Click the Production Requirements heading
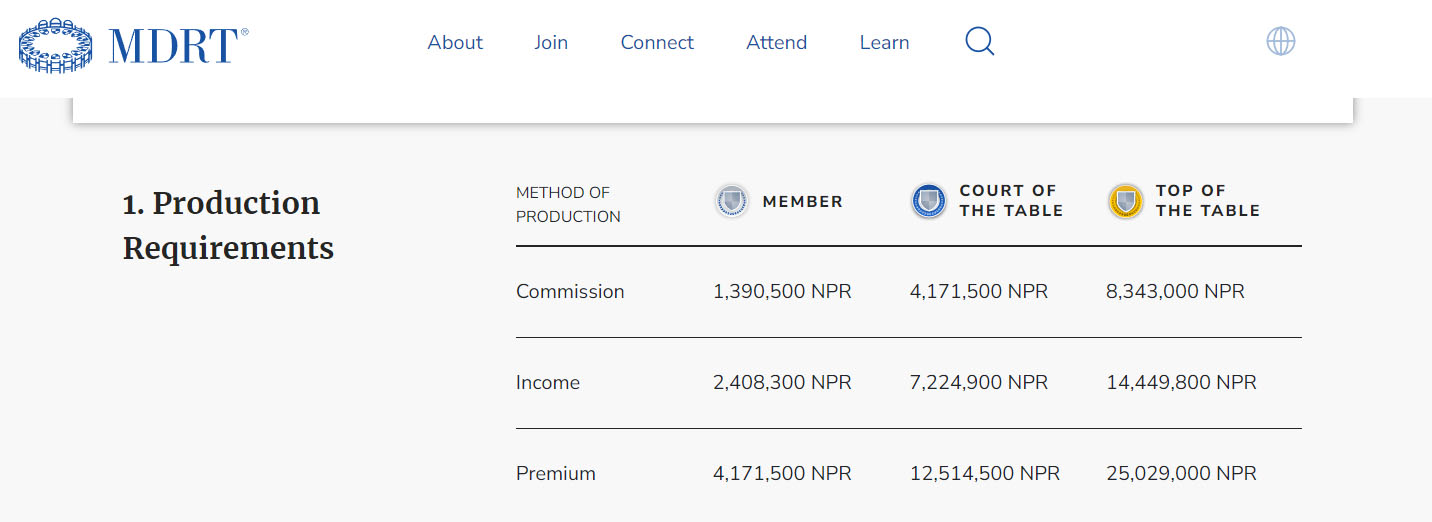The width and height of the screenshot is (1432, 522). pos(228,225)
